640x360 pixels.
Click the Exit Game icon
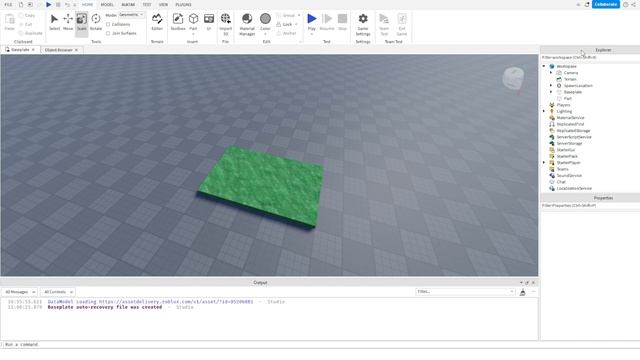pyautogui.click(x=402, y=19)
